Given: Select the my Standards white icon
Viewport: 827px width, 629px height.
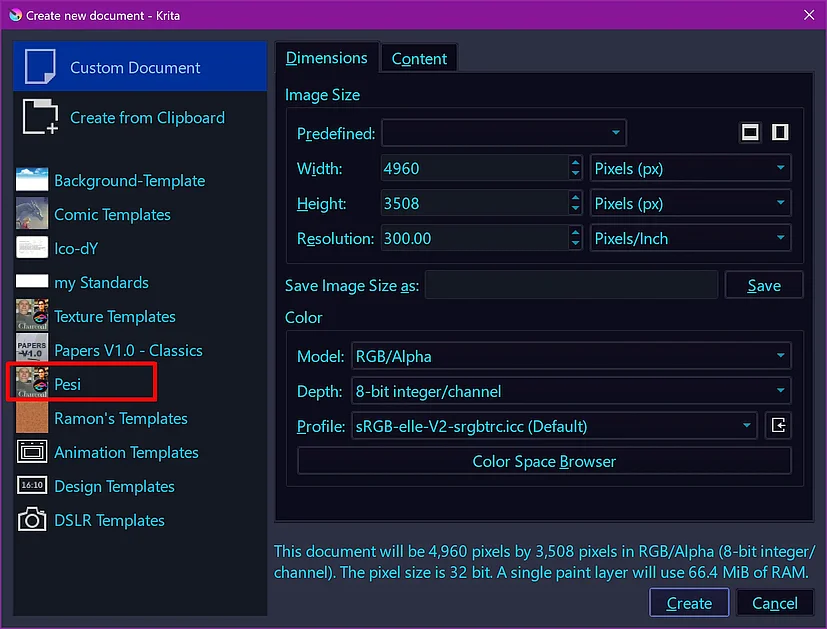Looking at the screenshot, I should [32, 282].
